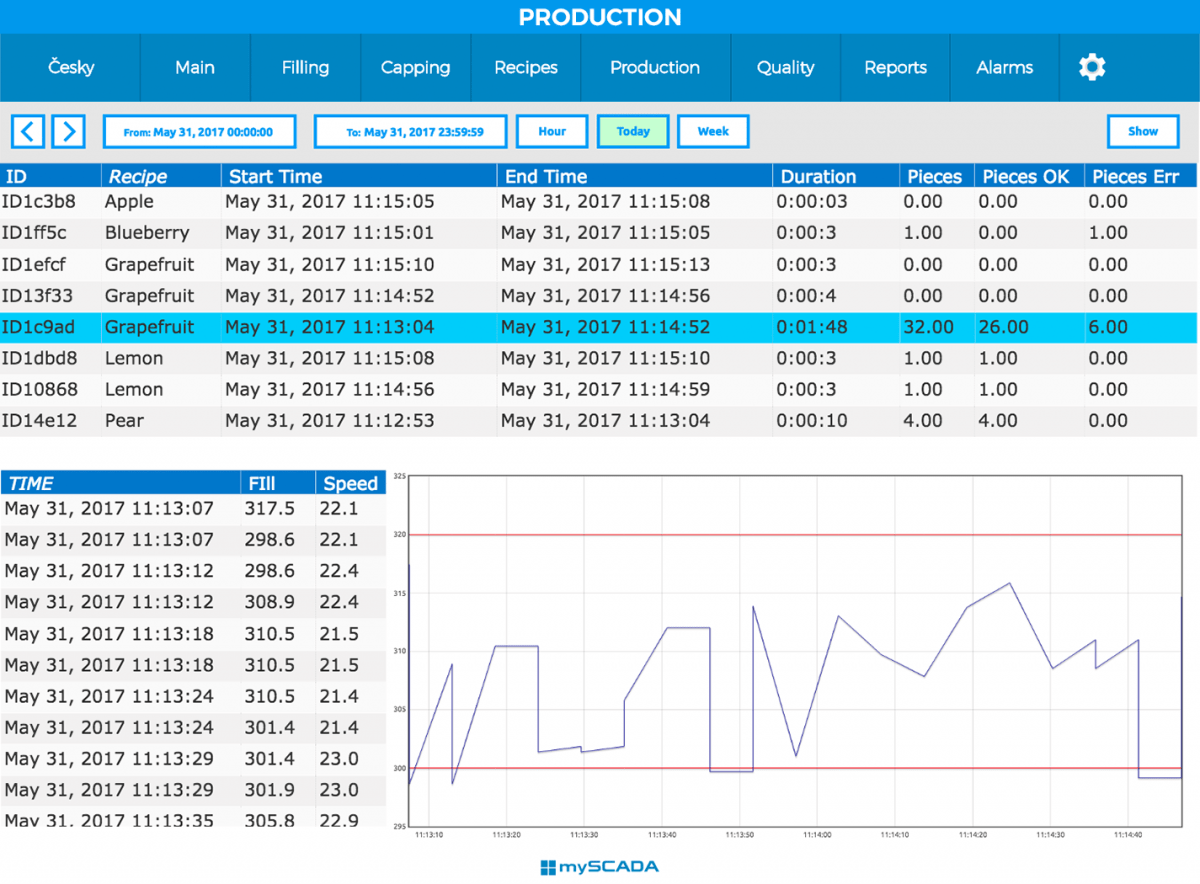Select the Week time range
Screen dimensions: 1200x884
coord(713,131)
